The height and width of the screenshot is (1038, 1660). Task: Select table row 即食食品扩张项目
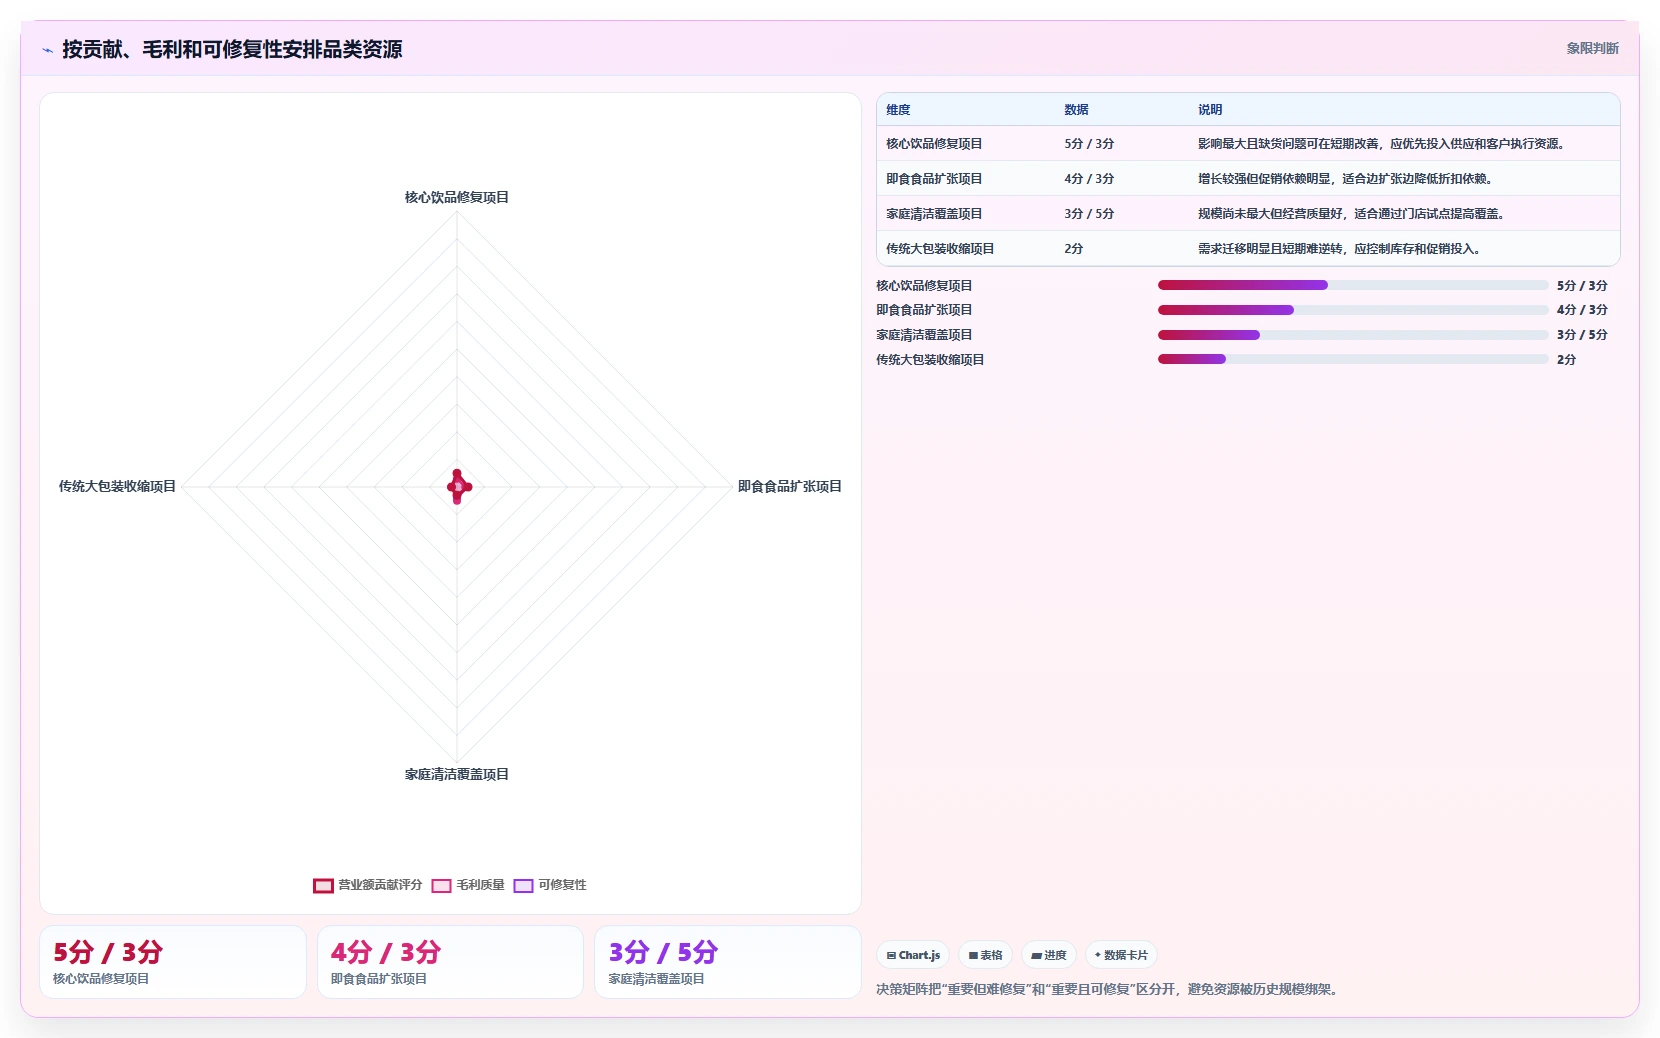1248,179
